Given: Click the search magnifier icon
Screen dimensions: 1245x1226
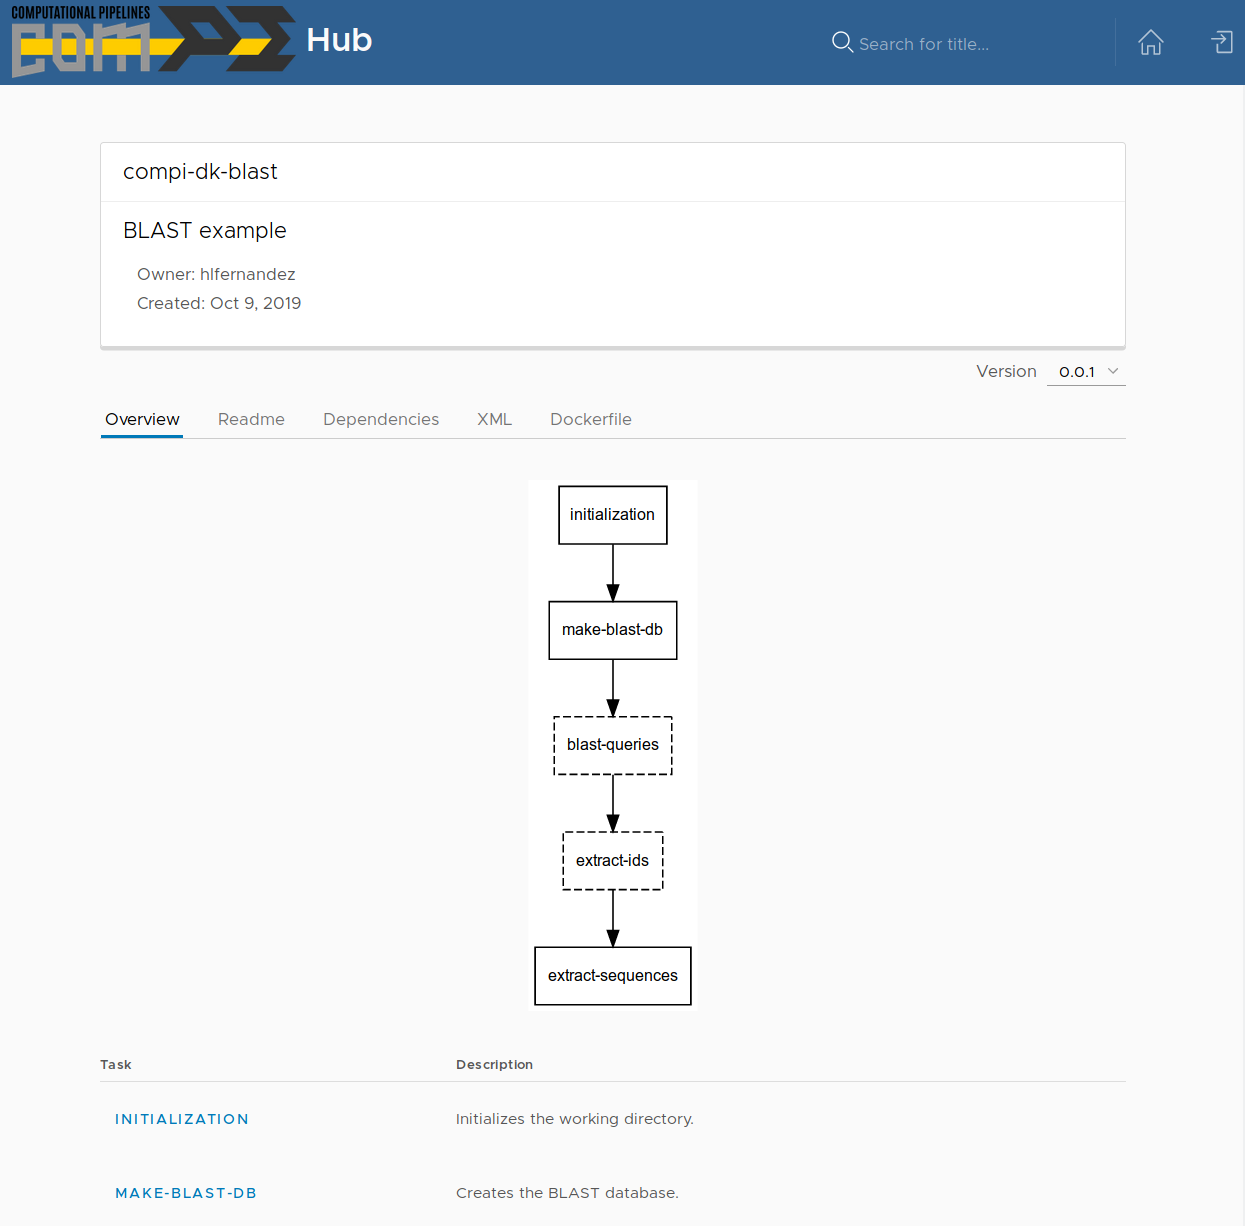Looking at the screenshot, I should tap(842, 42).
